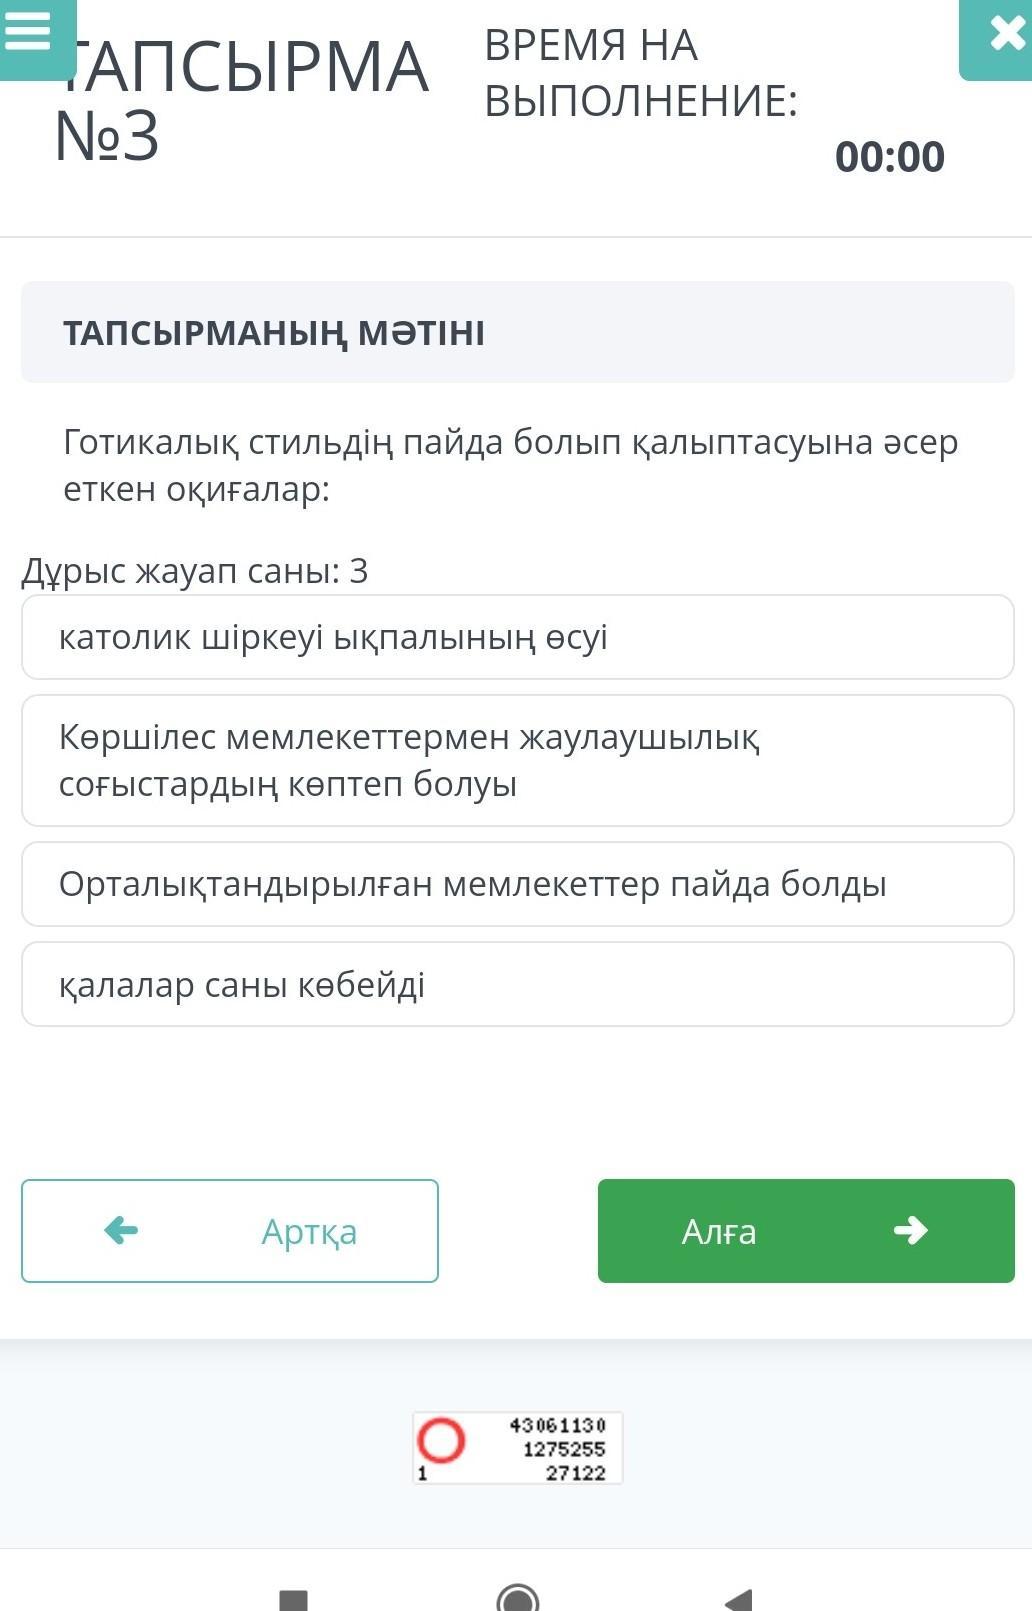Tap the Android recent apps square

[293, 1600]
